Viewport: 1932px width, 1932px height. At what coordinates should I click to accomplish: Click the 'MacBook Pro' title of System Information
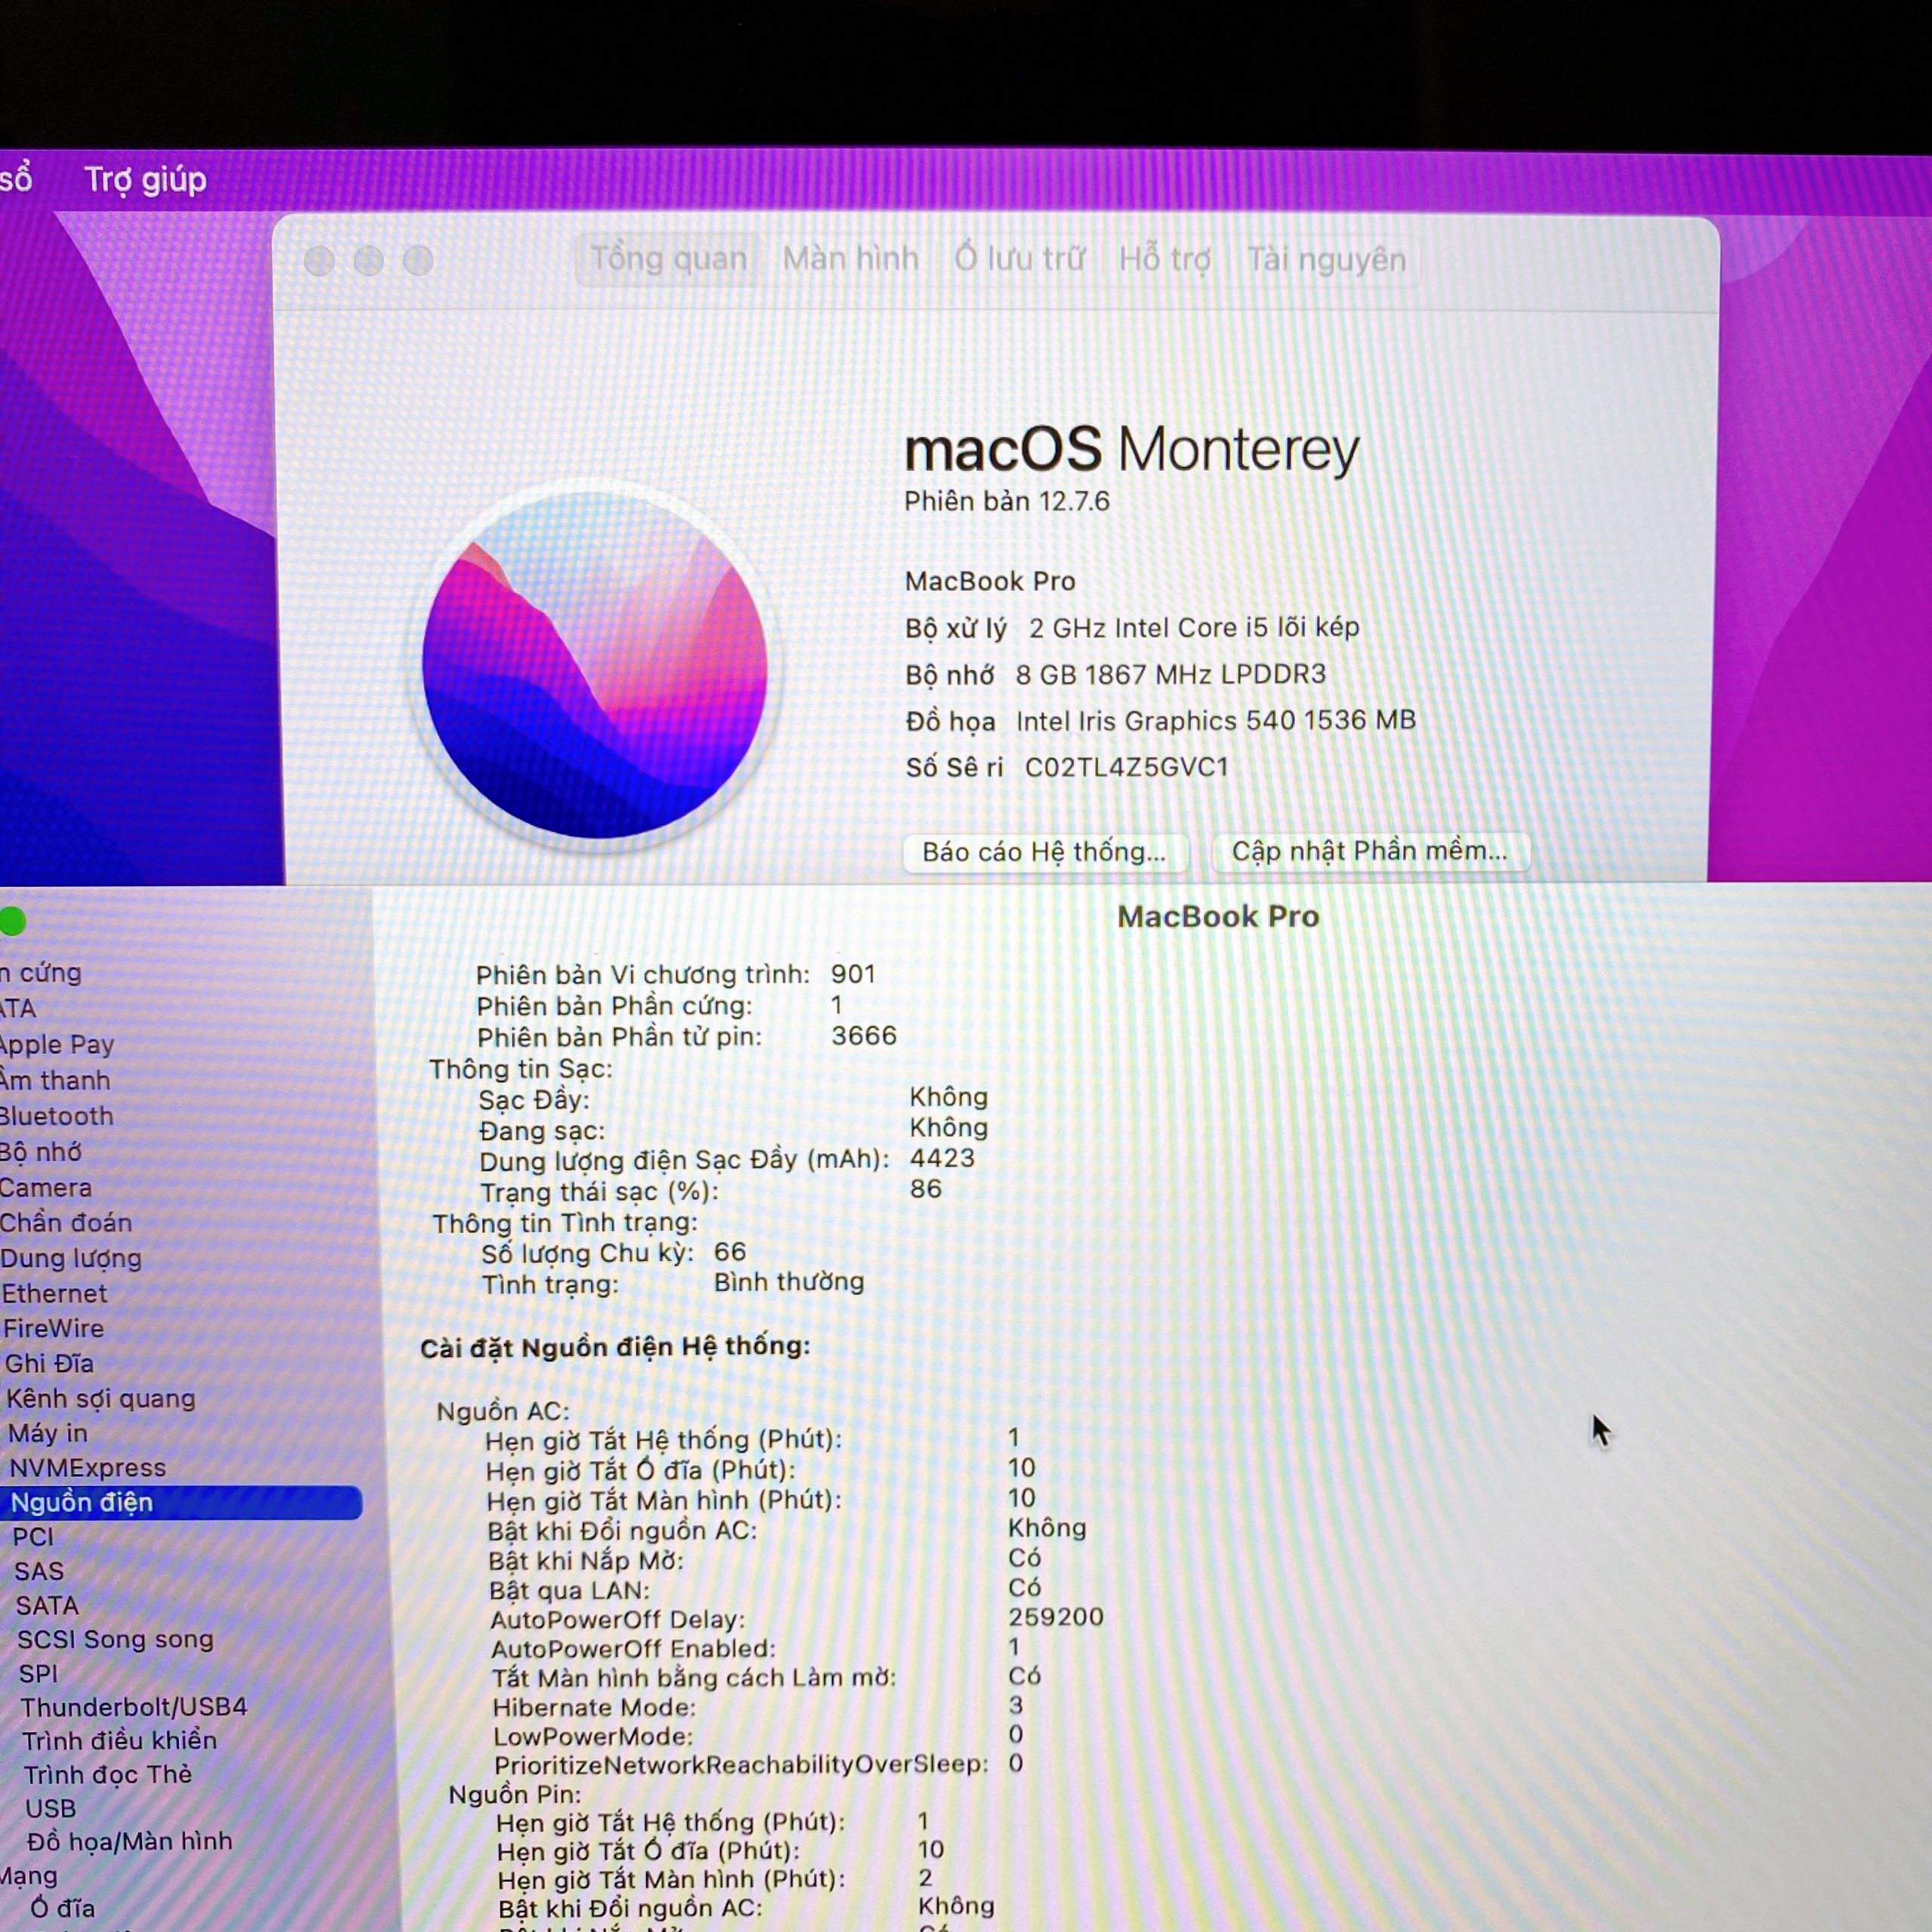pos(1218,916)
